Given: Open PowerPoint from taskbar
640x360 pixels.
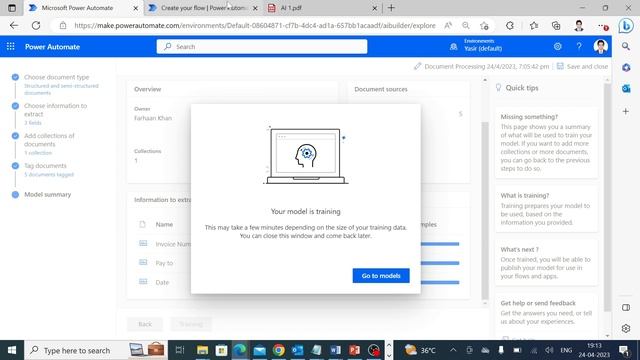Looking at the screenshot, I should point(354,350).
